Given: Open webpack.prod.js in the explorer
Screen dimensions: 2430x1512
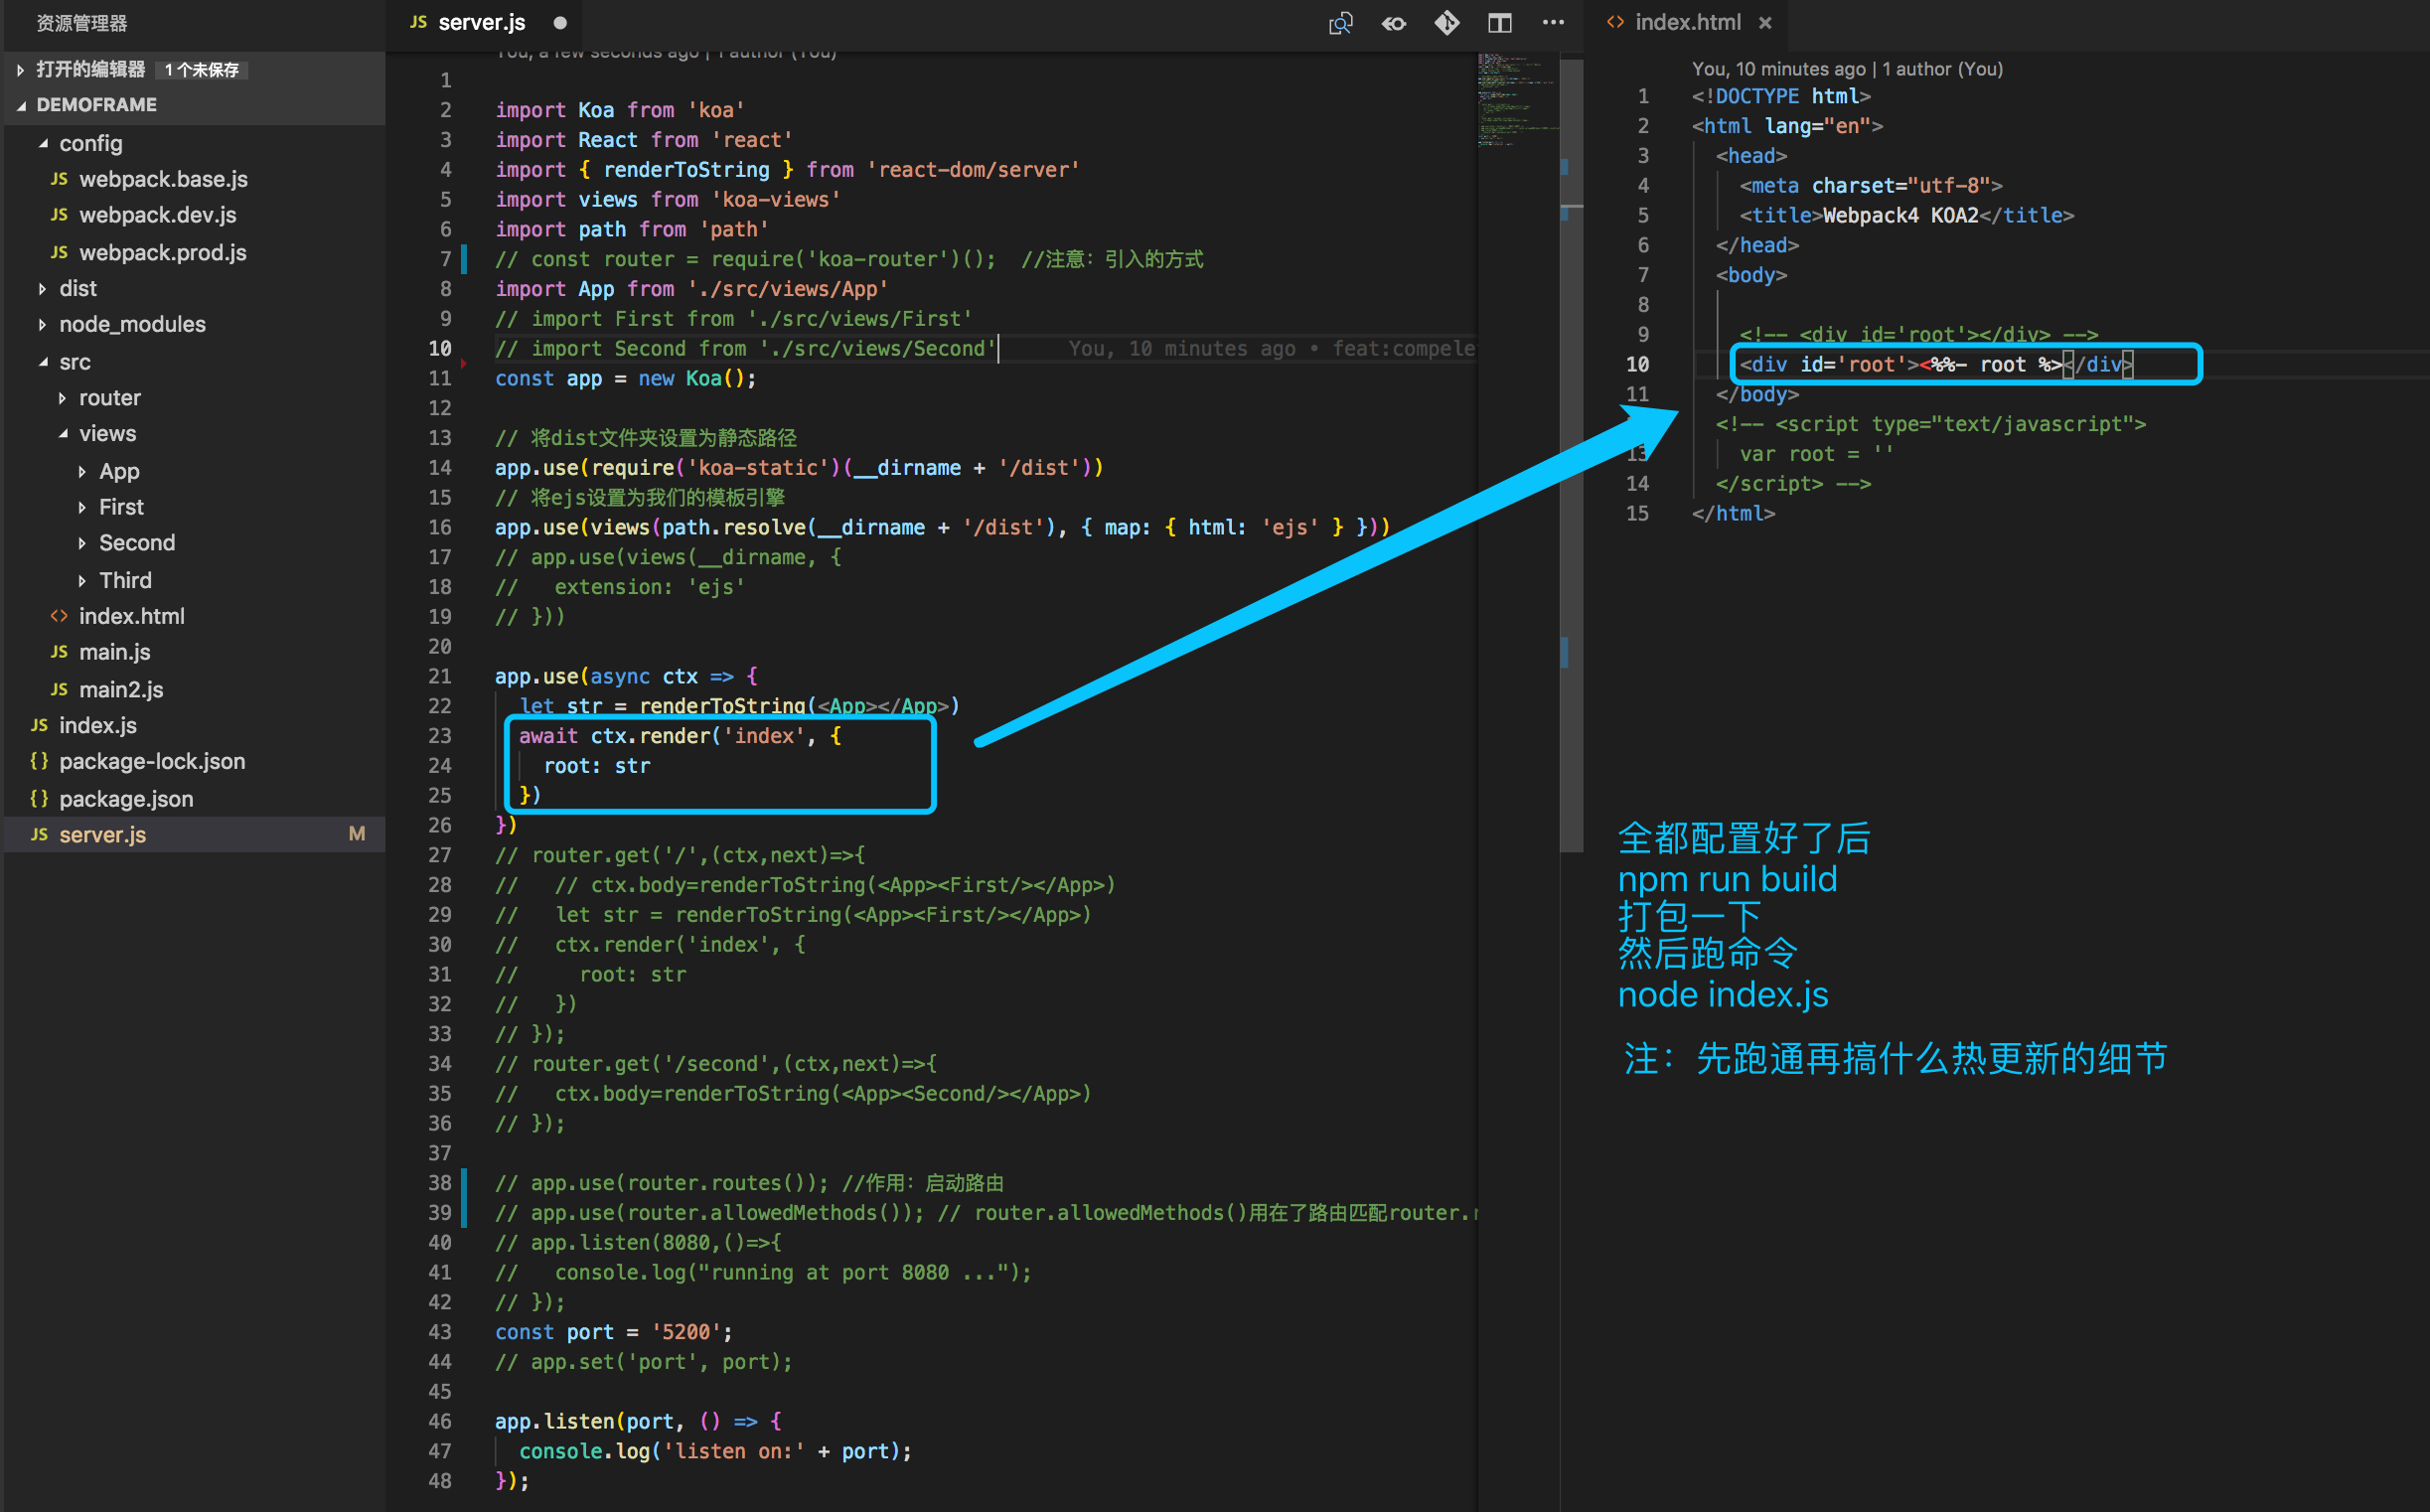Looking at the screenshot, I should (x=194, y=252).
